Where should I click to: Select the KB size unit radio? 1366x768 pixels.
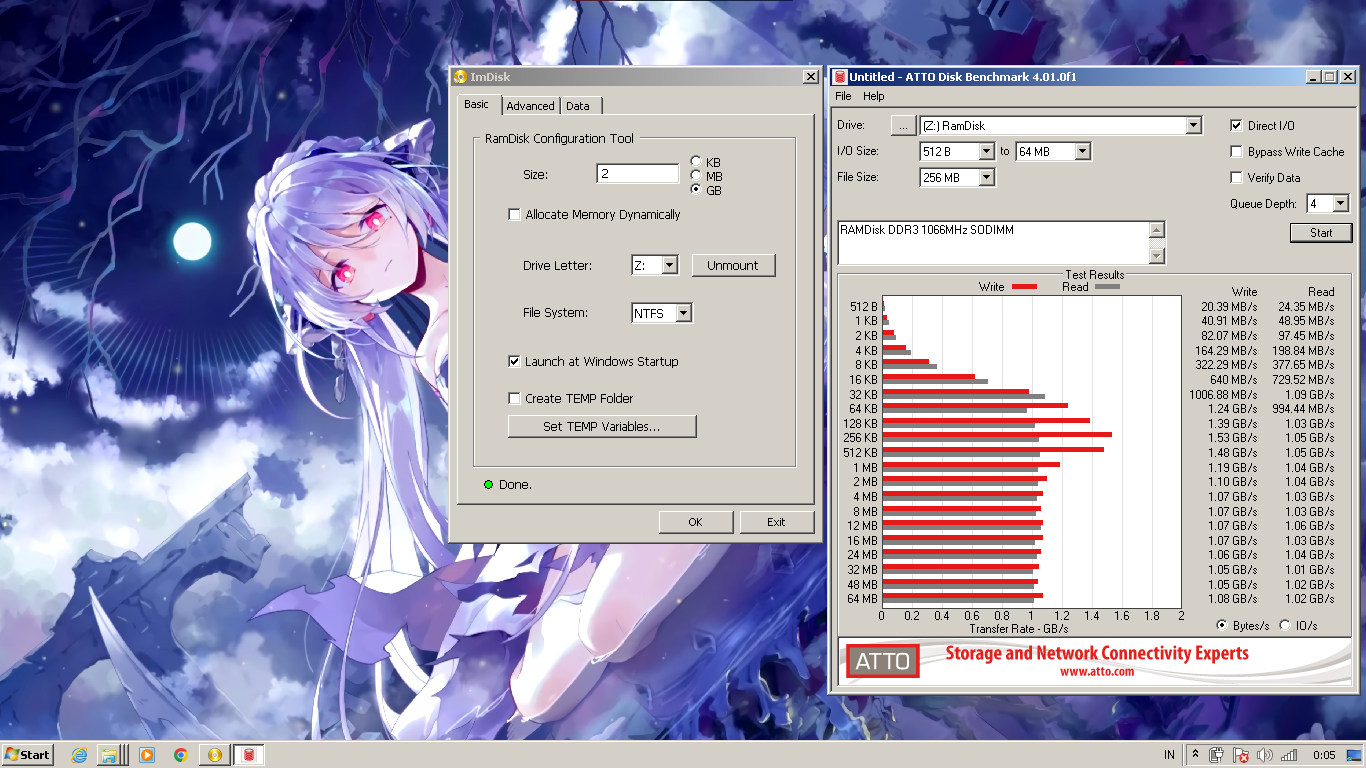(x=696, y=162)
